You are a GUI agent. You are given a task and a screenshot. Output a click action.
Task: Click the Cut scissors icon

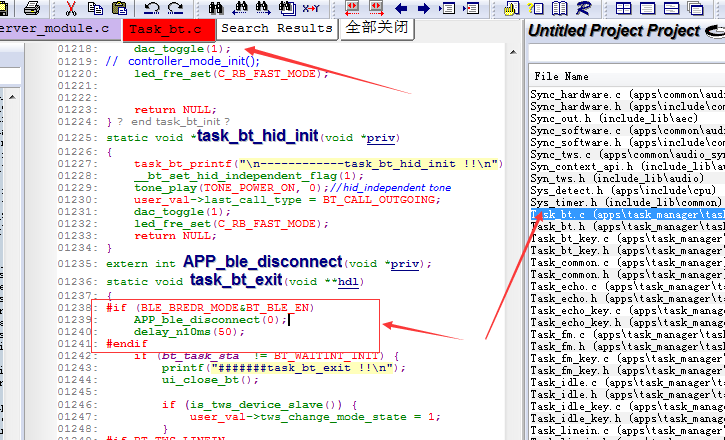(x=71, y=7)
